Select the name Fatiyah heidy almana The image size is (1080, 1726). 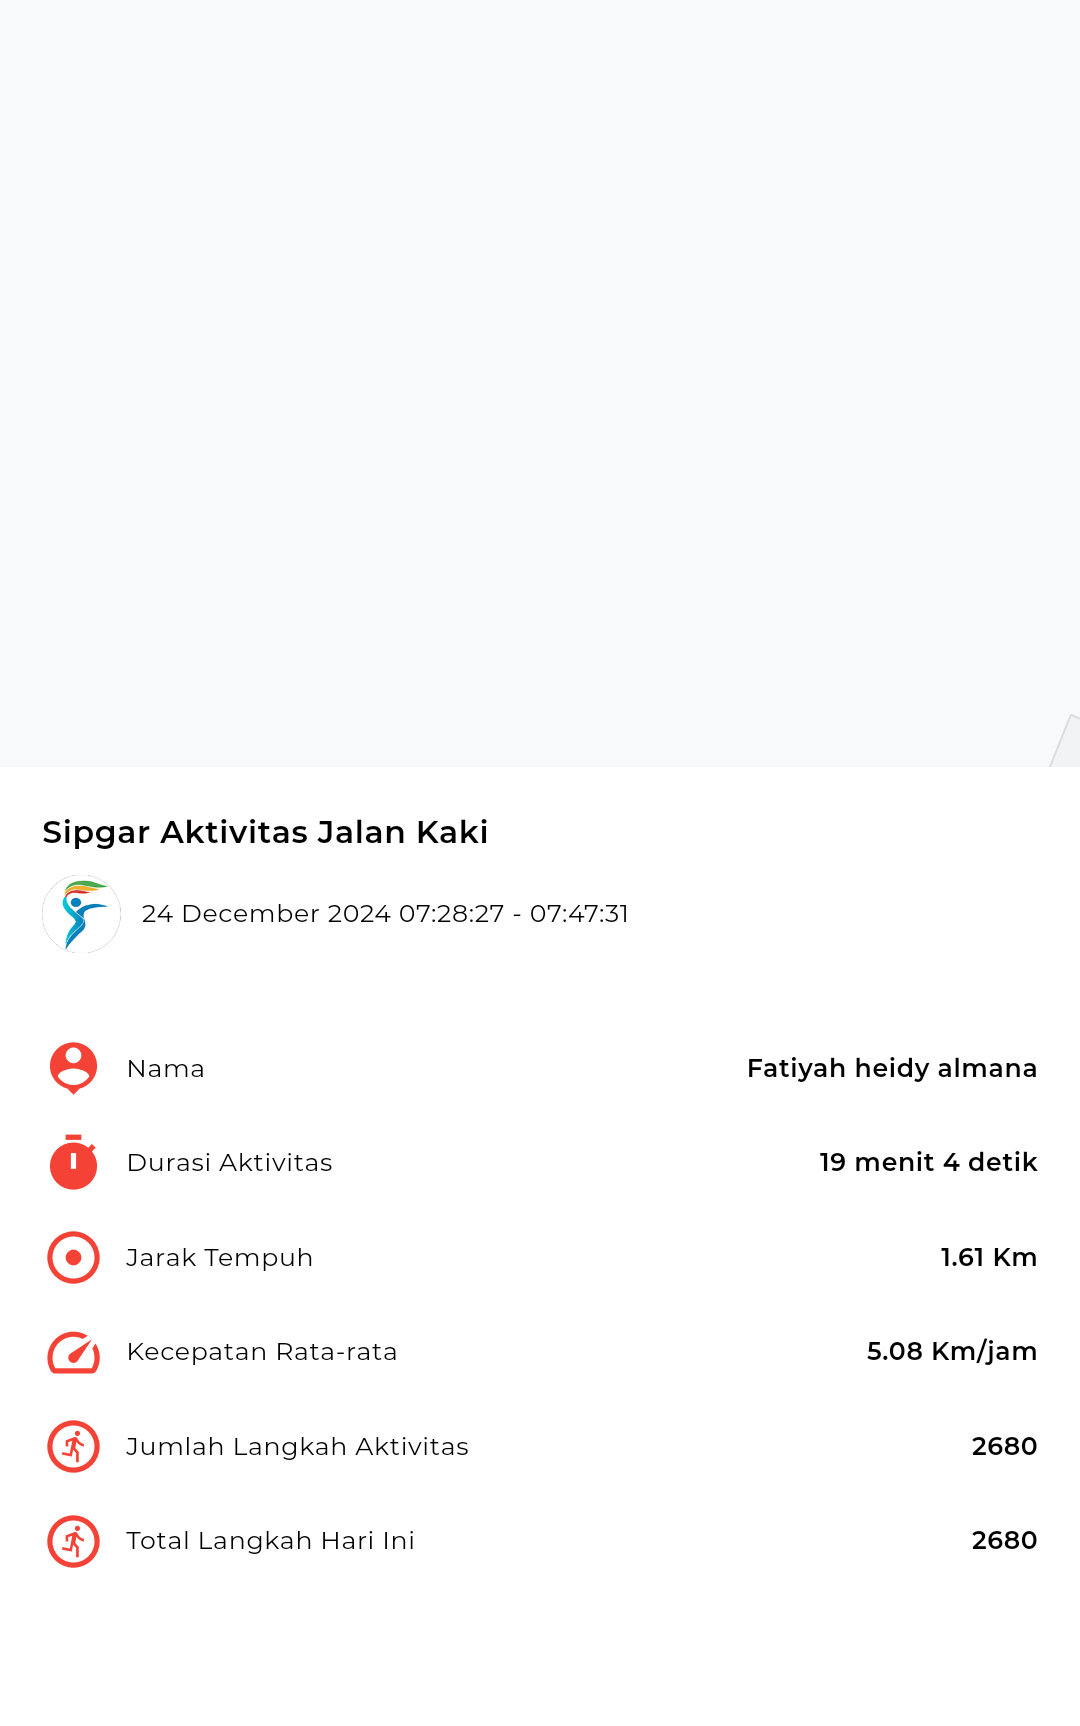point(892,1068)
